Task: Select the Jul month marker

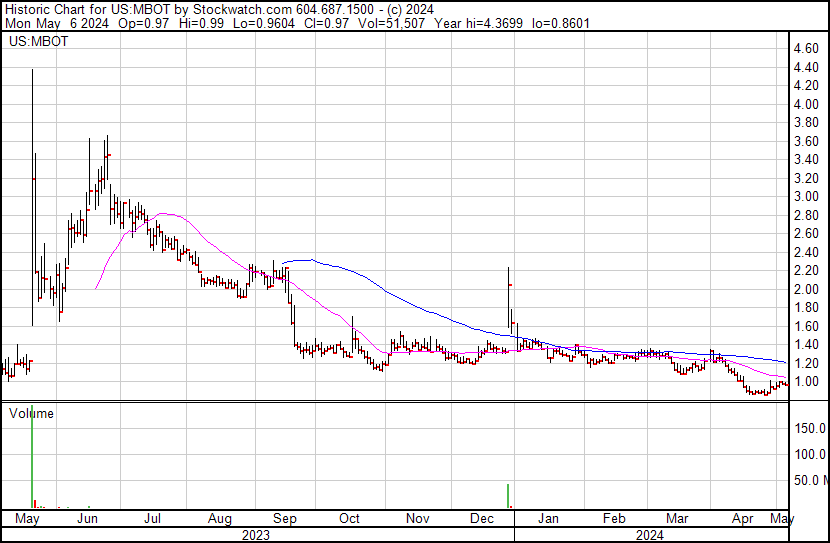Action: coord(153,519)
